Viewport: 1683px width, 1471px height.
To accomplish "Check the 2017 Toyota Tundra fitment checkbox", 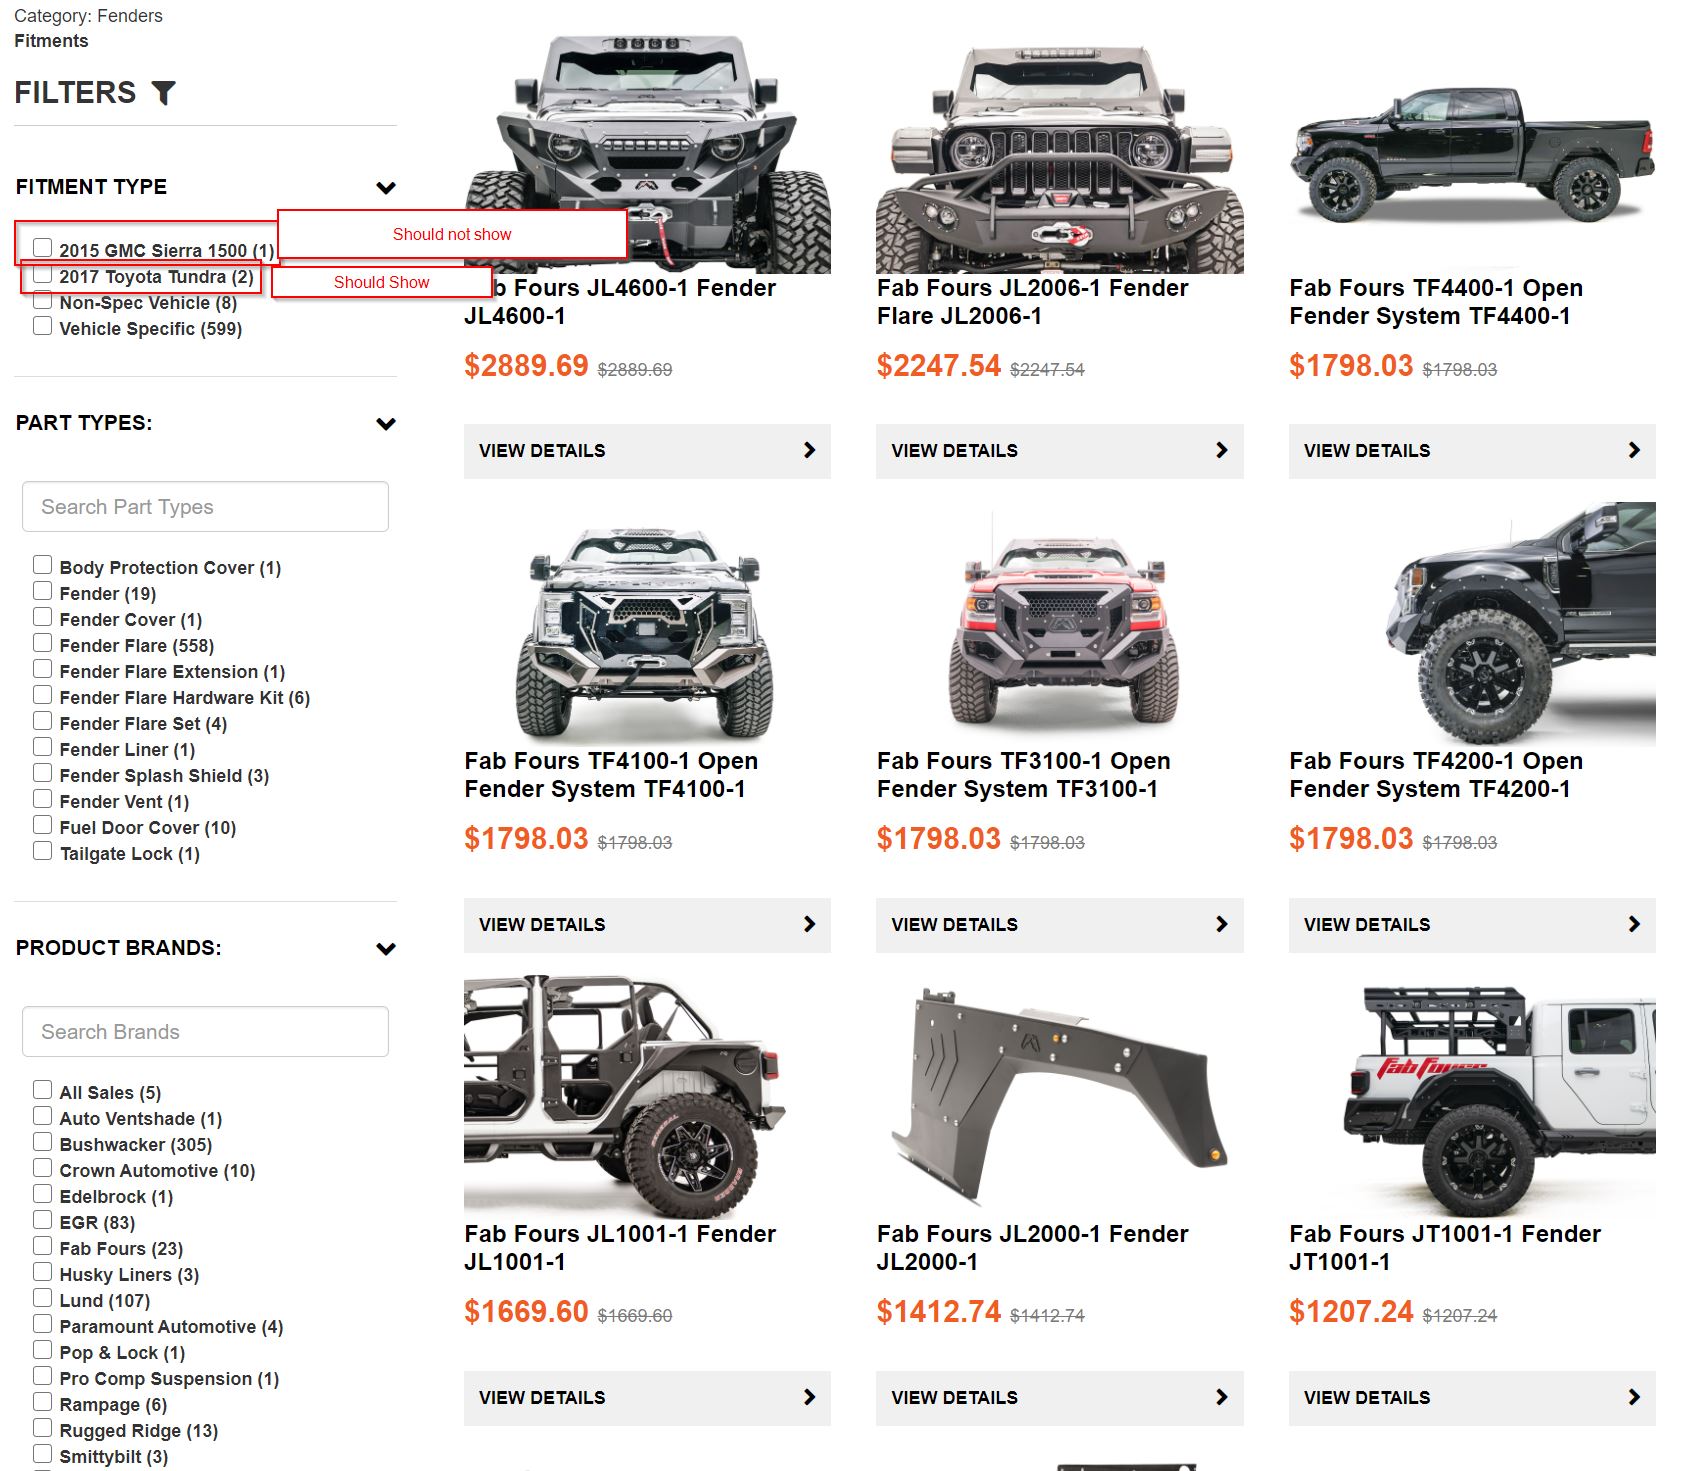I will [x=42, y=274].
